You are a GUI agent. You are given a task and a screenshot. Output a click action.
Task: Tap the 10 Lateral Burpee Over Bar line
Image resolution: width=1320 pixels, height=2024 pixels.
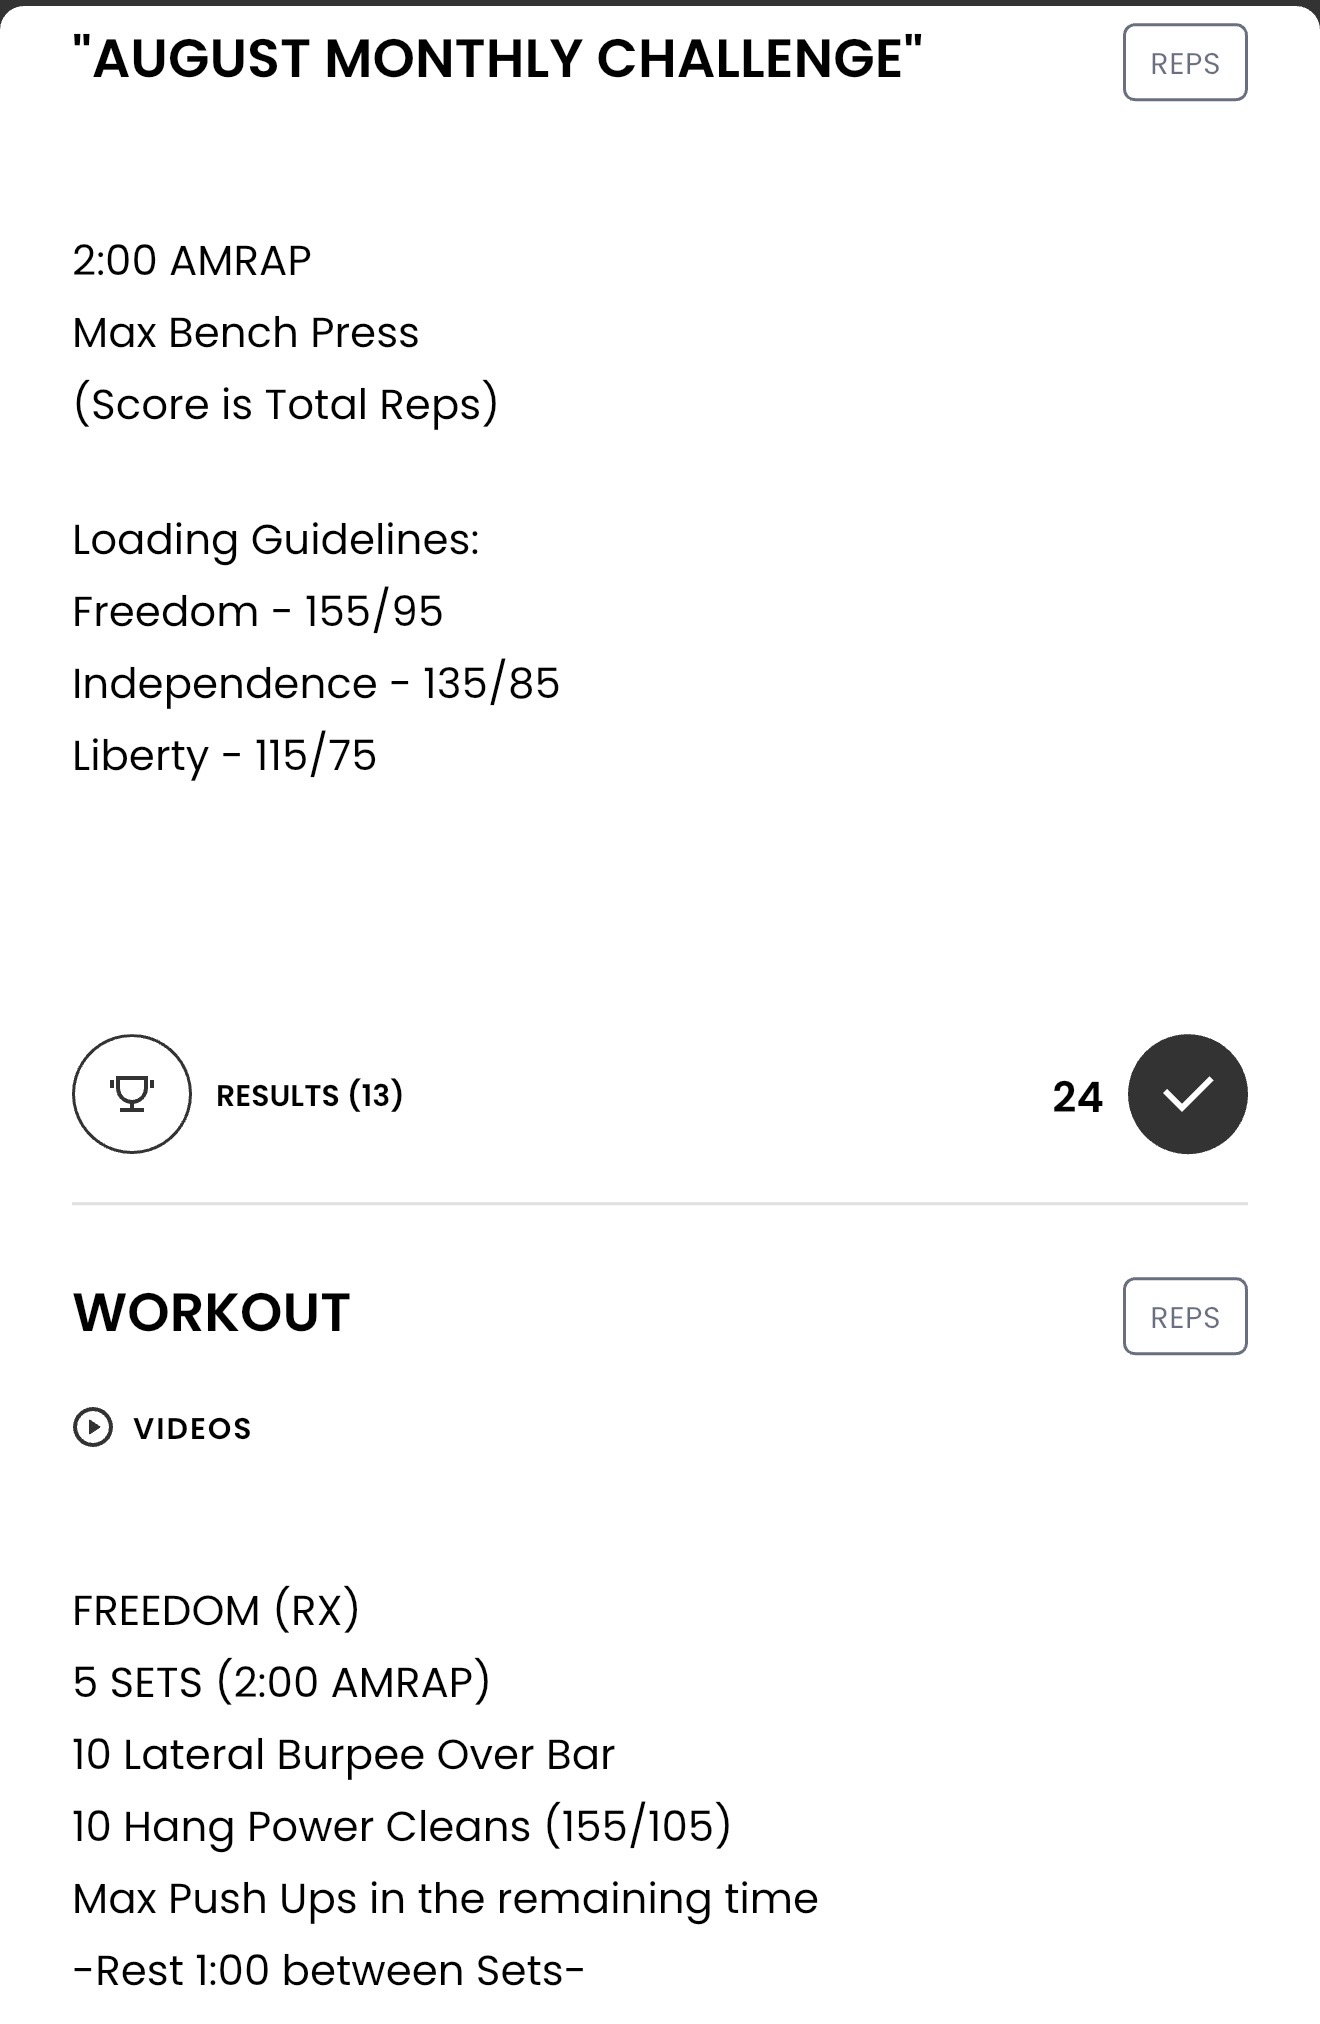(344, 1755)
